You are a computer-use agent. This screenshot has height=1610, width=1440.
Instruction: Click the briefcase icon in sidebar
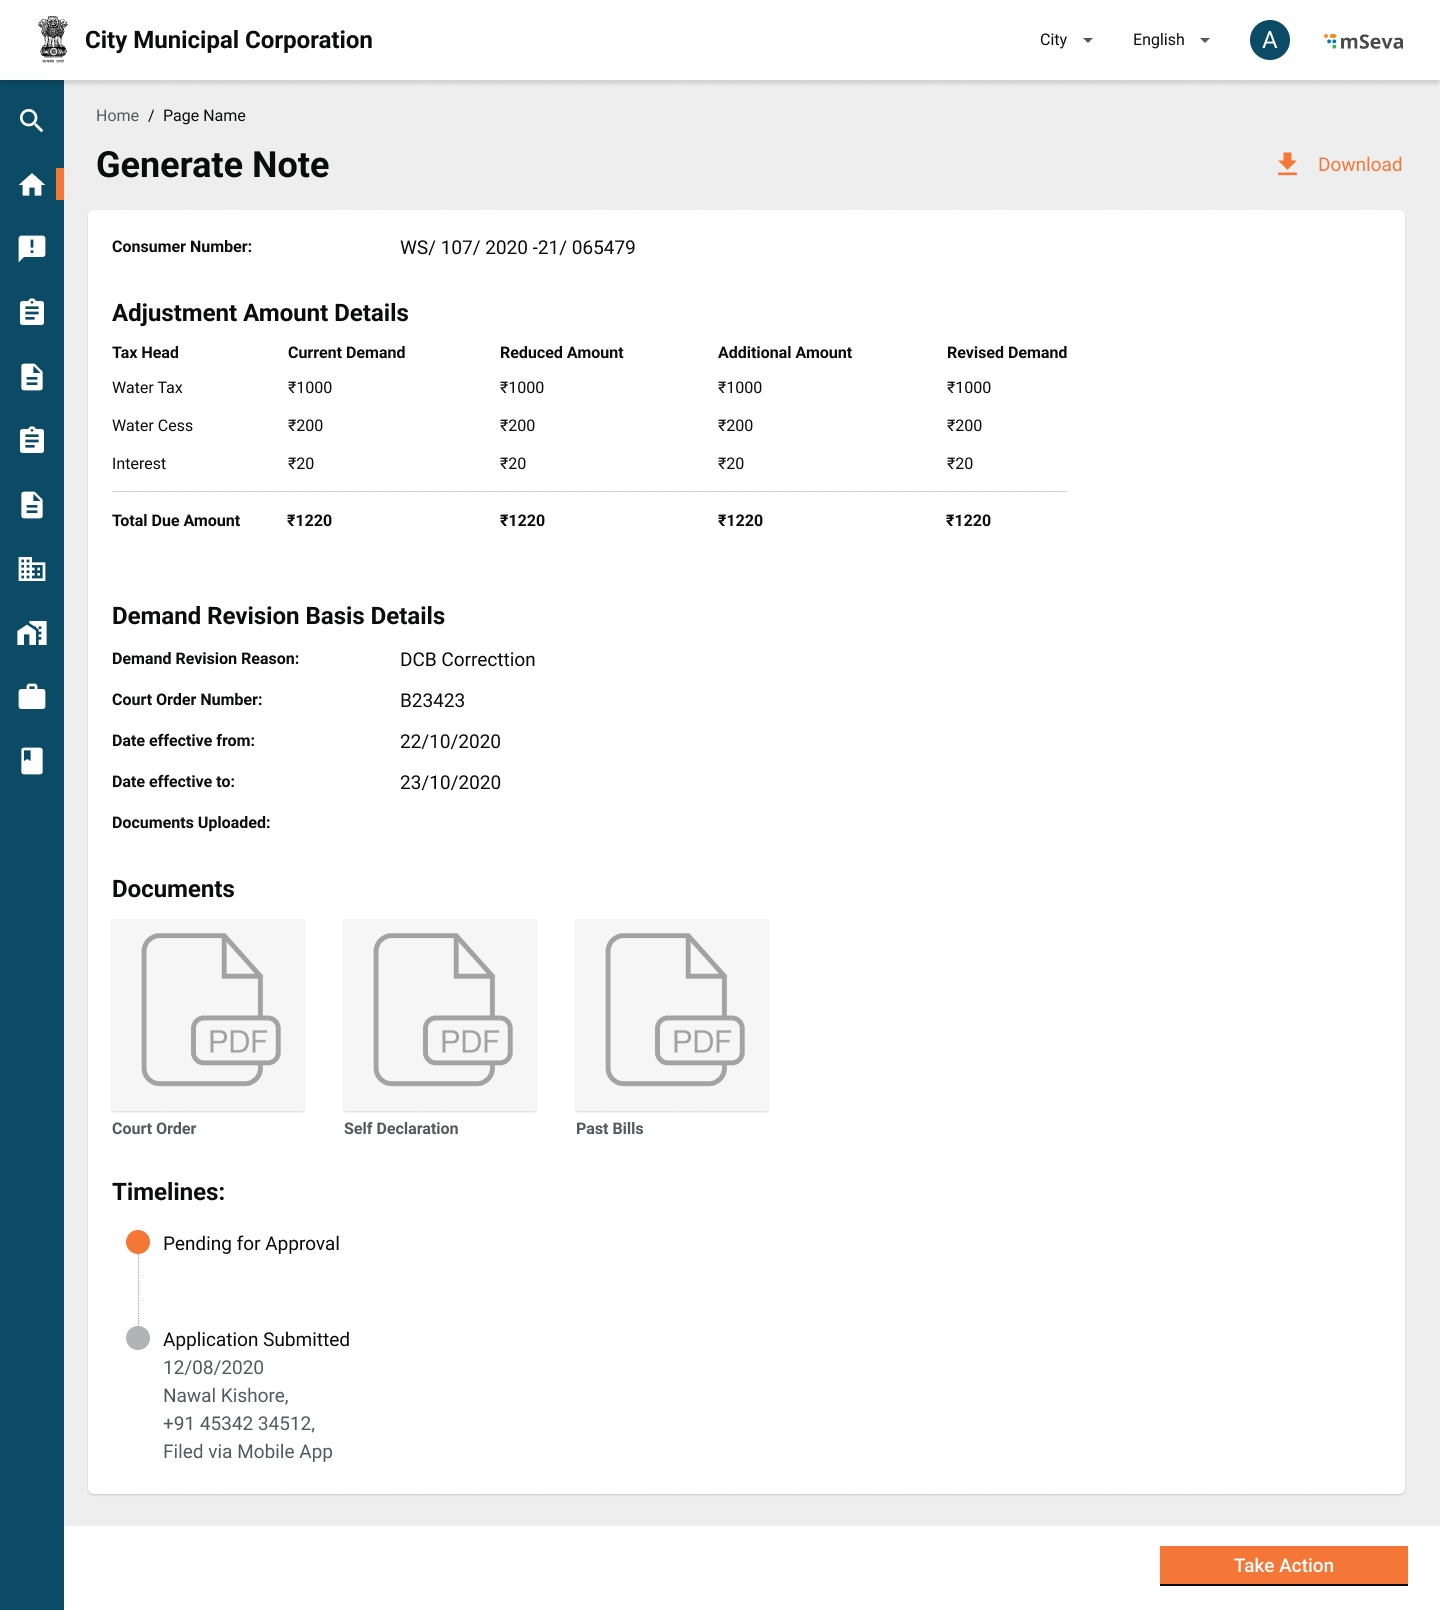click(32, 697)
